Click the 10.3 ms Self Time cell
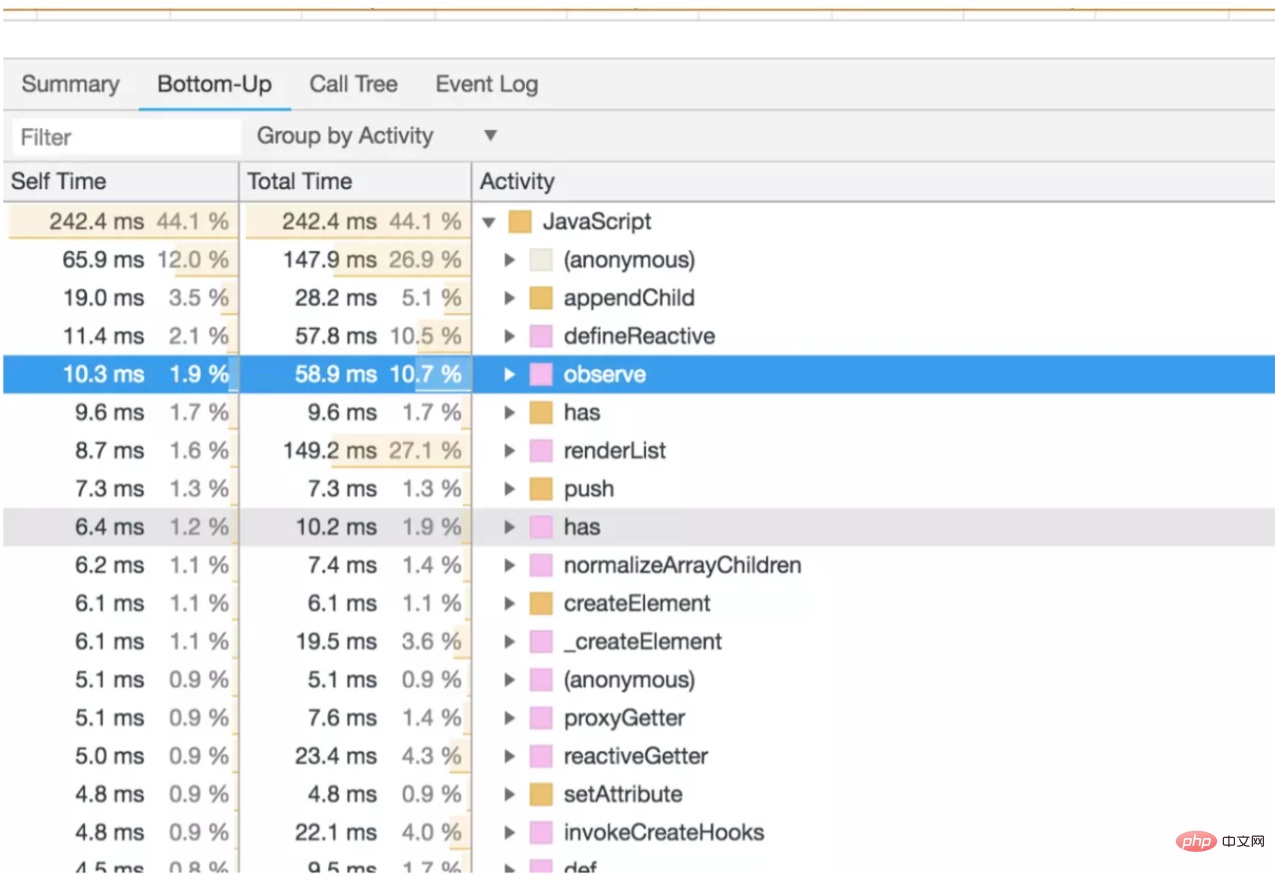This screenshot has width=1275, height=874. click(120, 375)
